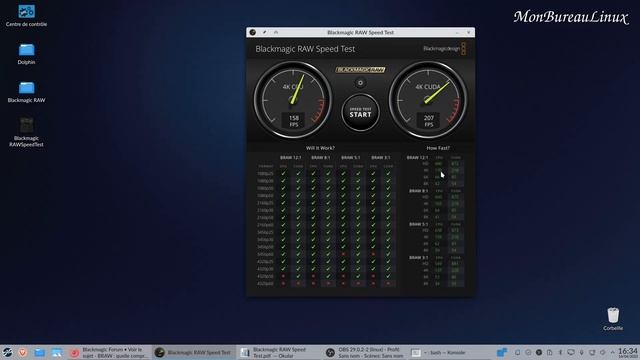The image size is (640, 360).
Task: Open the Dolphin folder icon on the desktop
Action: (x=26, y=53)
